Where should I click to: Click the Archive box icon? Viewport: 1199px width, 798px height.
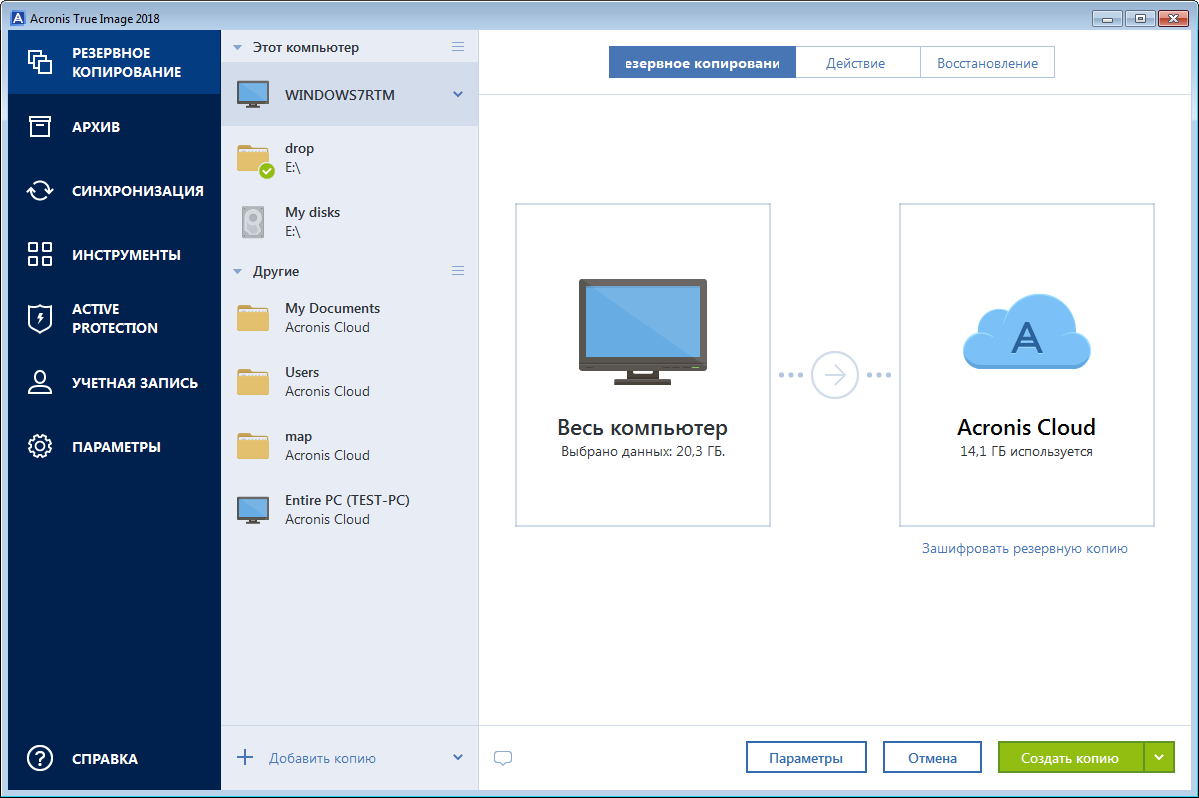pos(40,126)
